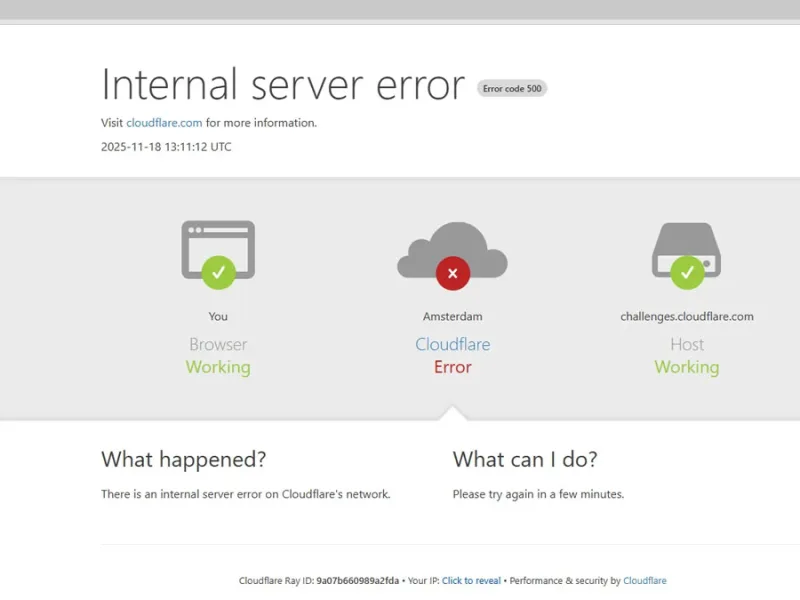Screen dimensions: 800x600
Task: Click the 'What happened?' heading
Action: pyautogui.click(x=183, y=459)
